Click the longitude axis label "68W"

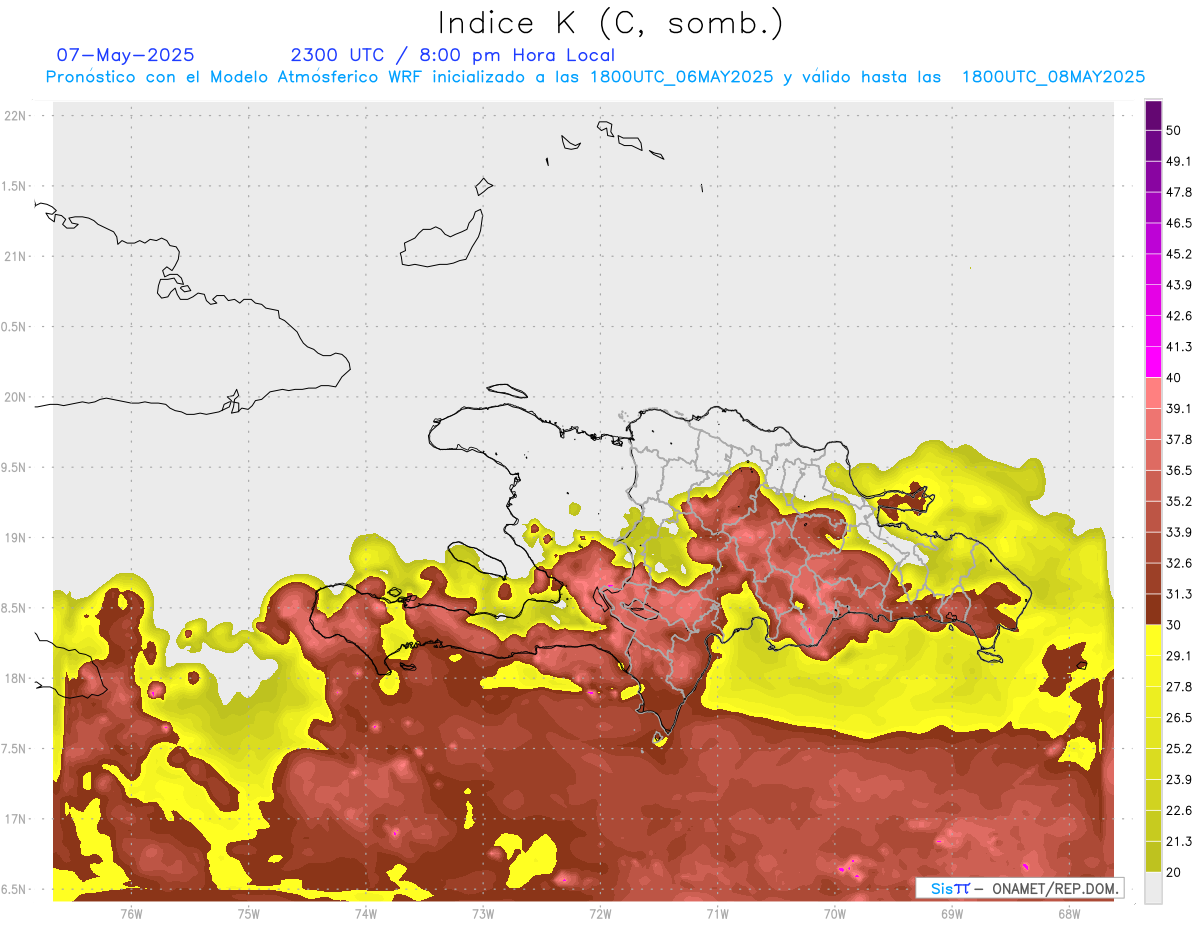1068,913
